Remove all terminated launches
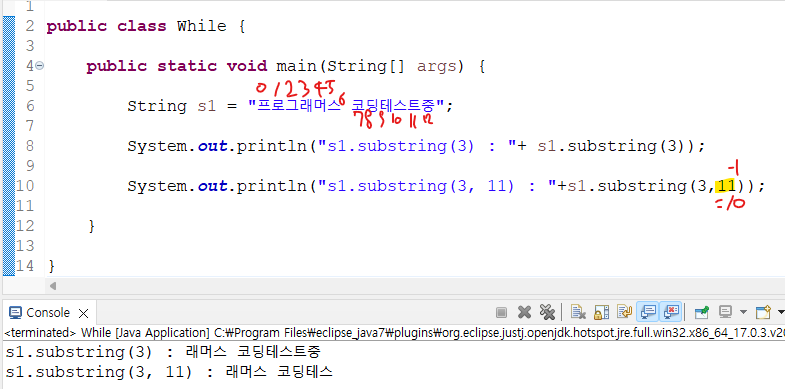785x389 pixels. click(x=547, y=313)
